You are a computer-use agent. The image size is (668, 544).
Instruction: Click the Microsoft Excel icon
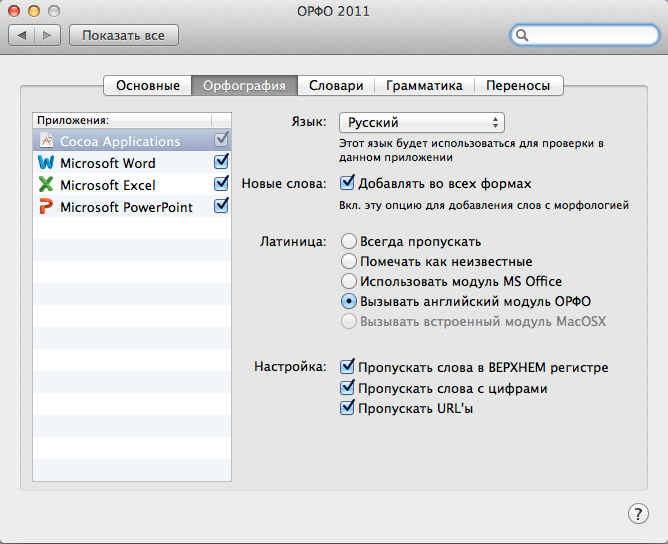[46, 184]
